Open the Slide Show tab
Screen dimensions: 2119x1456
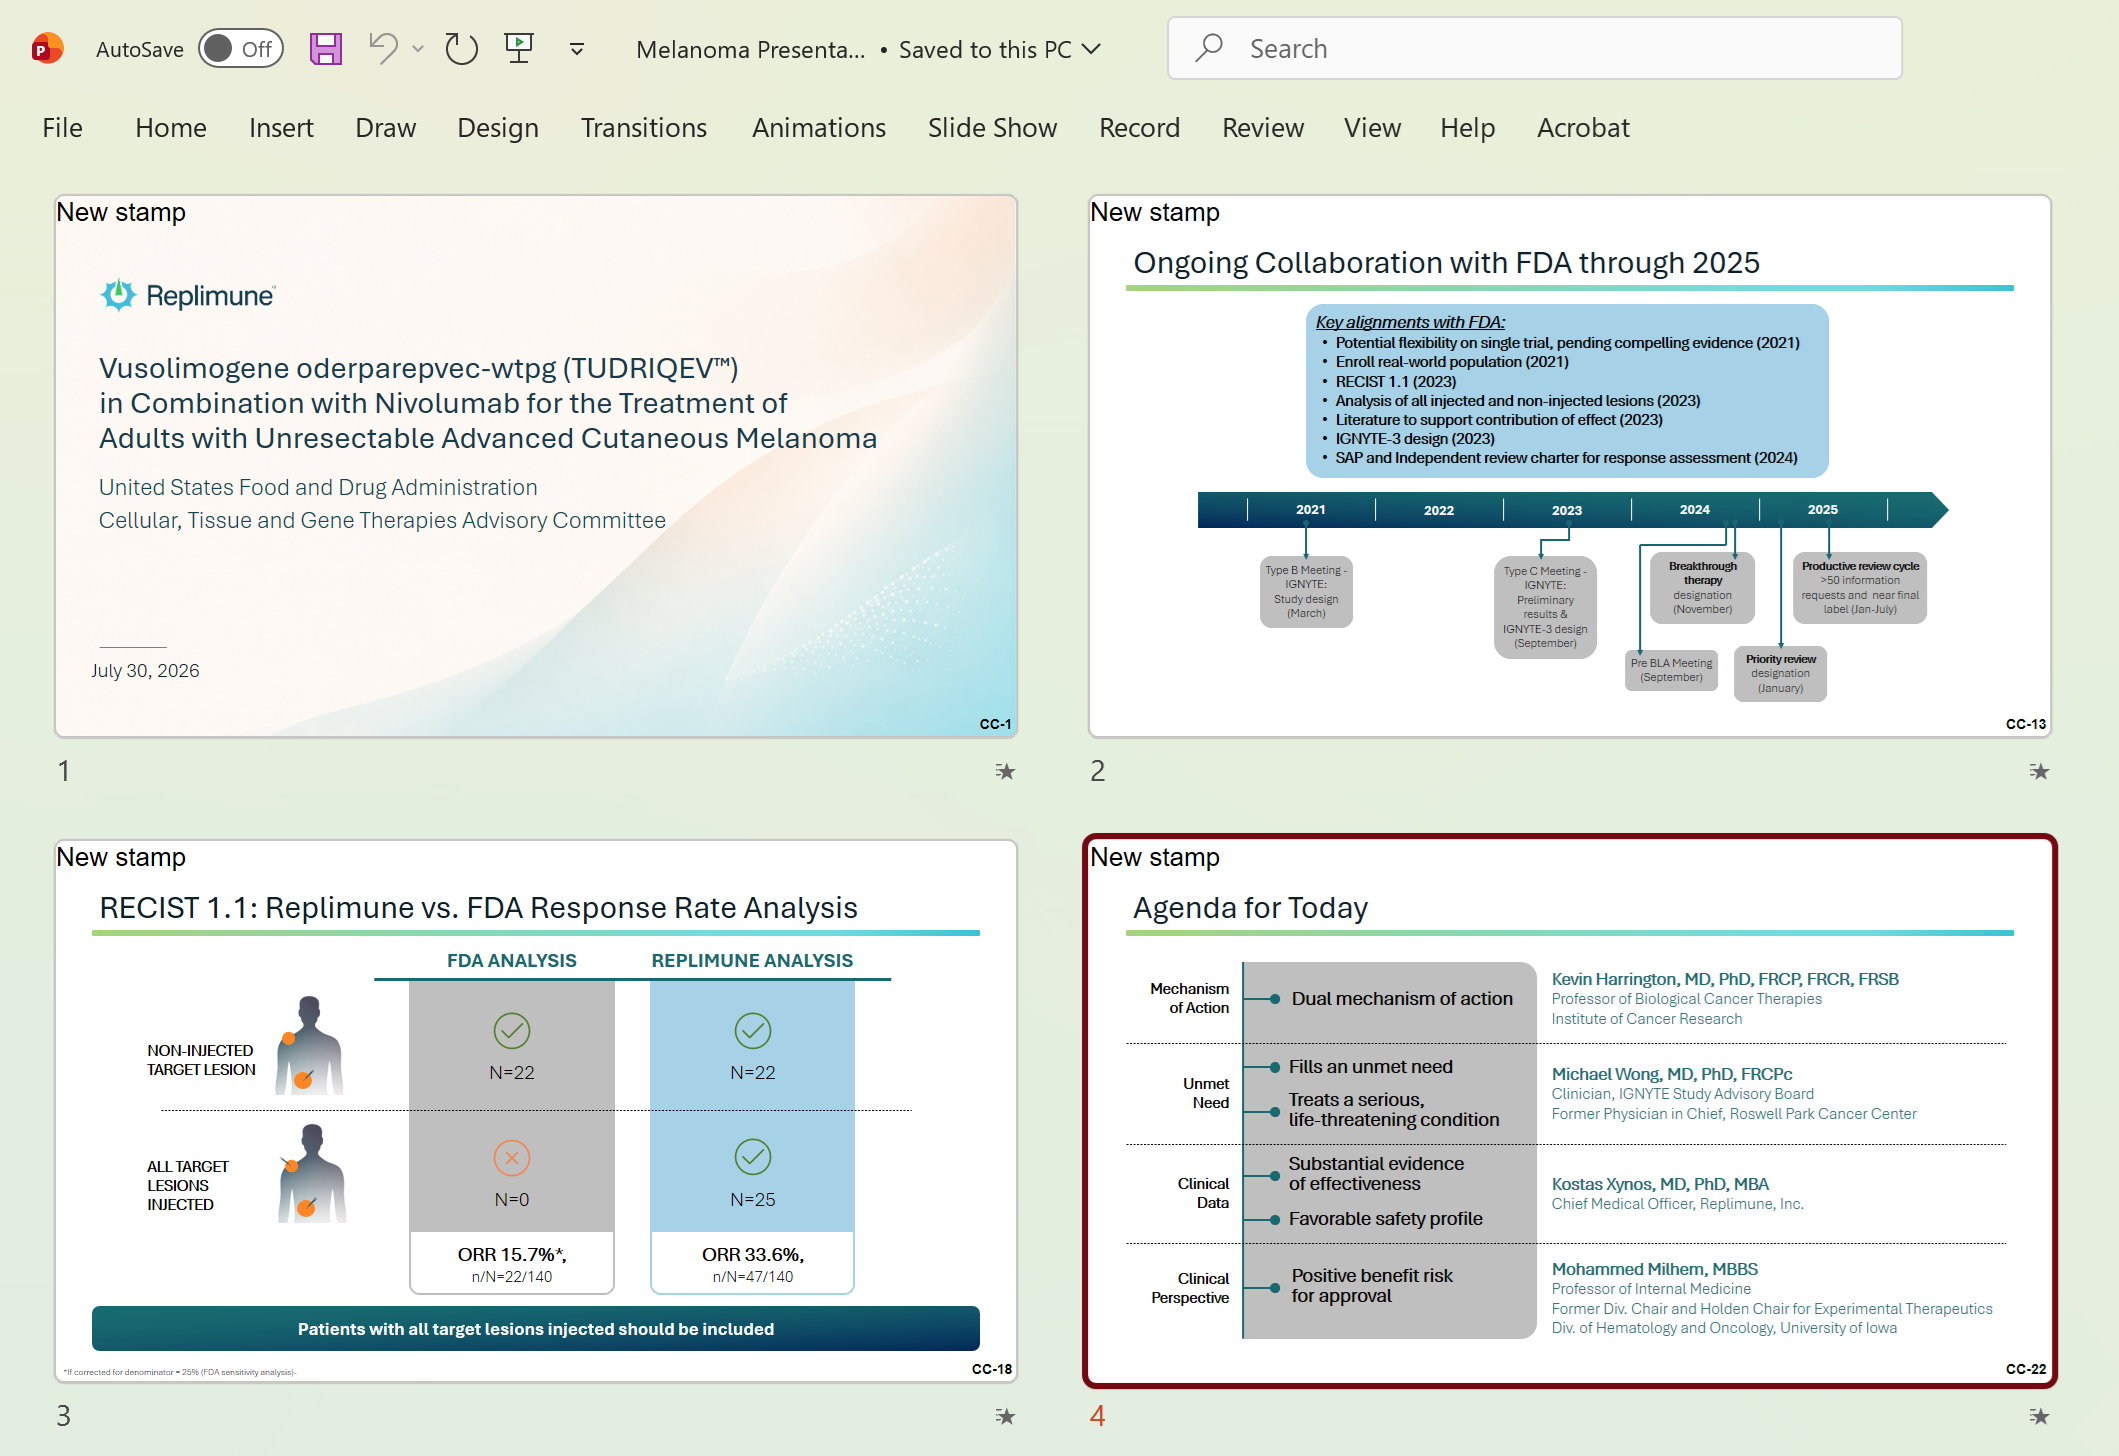(x=992, y=128)
